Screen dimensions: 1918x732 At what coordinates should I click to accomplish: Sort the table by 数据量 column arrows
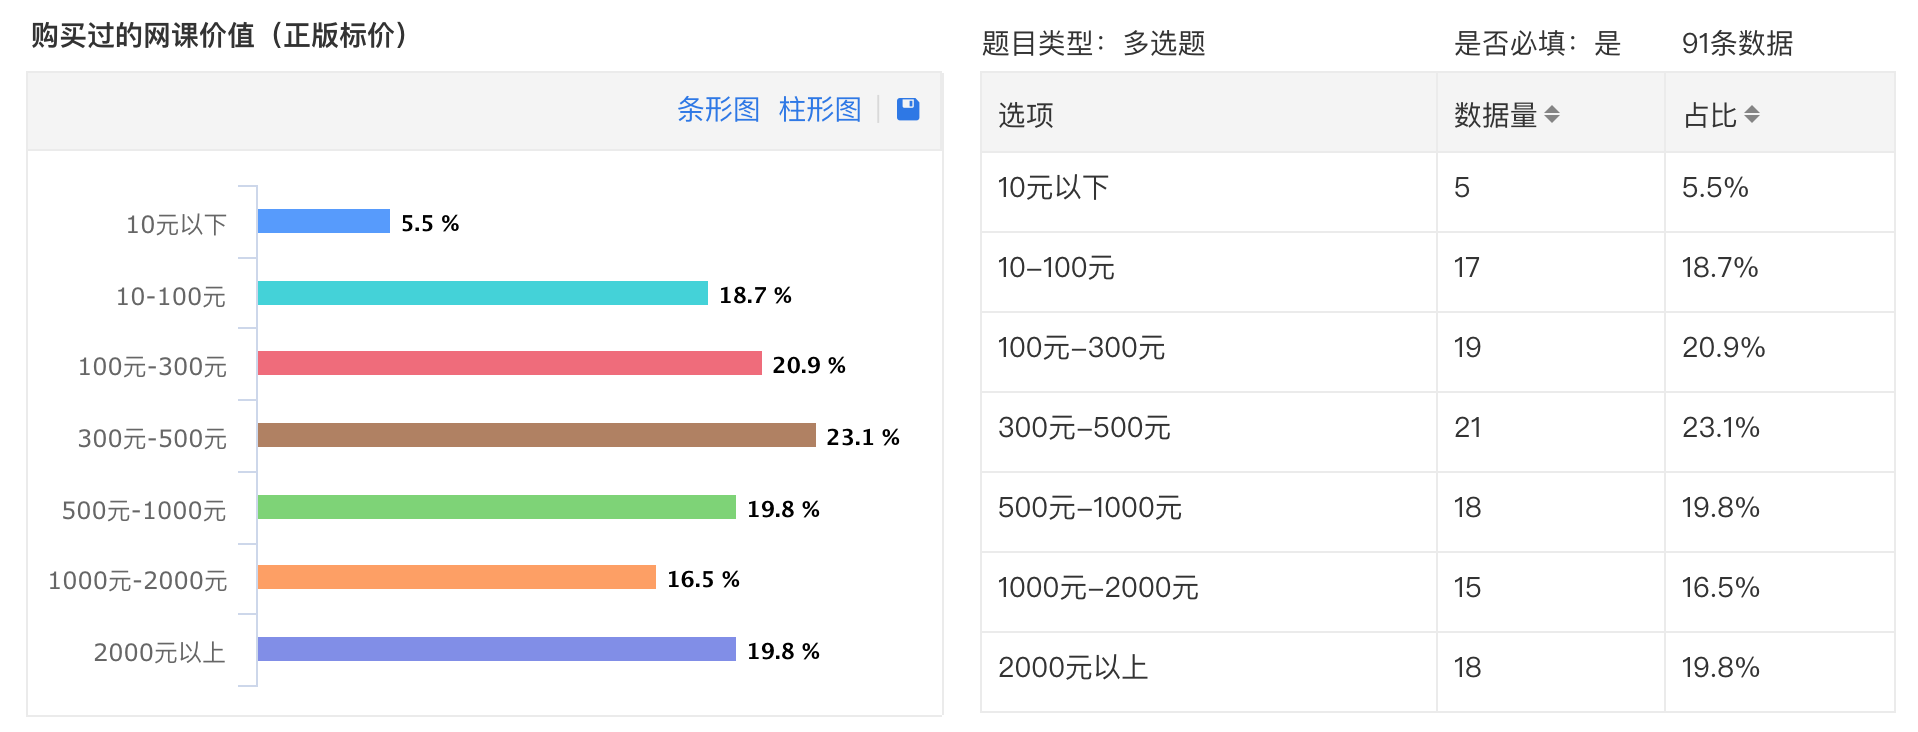1552,115
